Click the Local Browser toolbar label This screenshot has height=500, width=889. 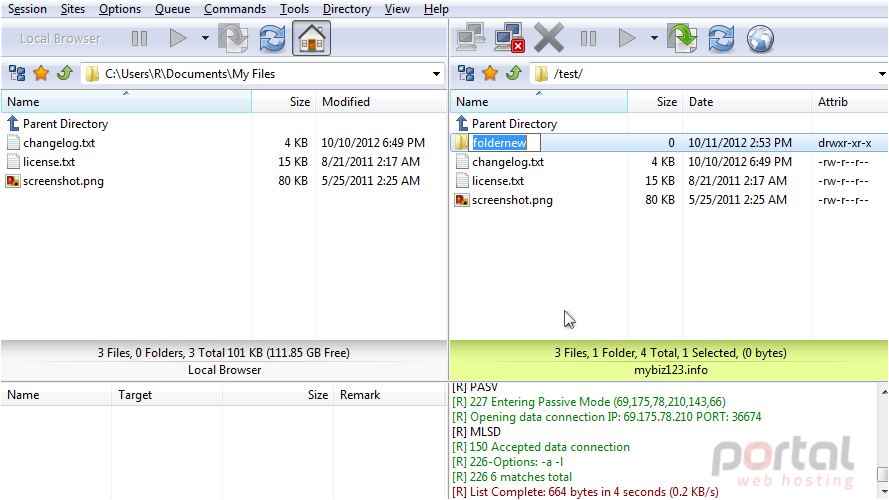(x=61, y=39)
